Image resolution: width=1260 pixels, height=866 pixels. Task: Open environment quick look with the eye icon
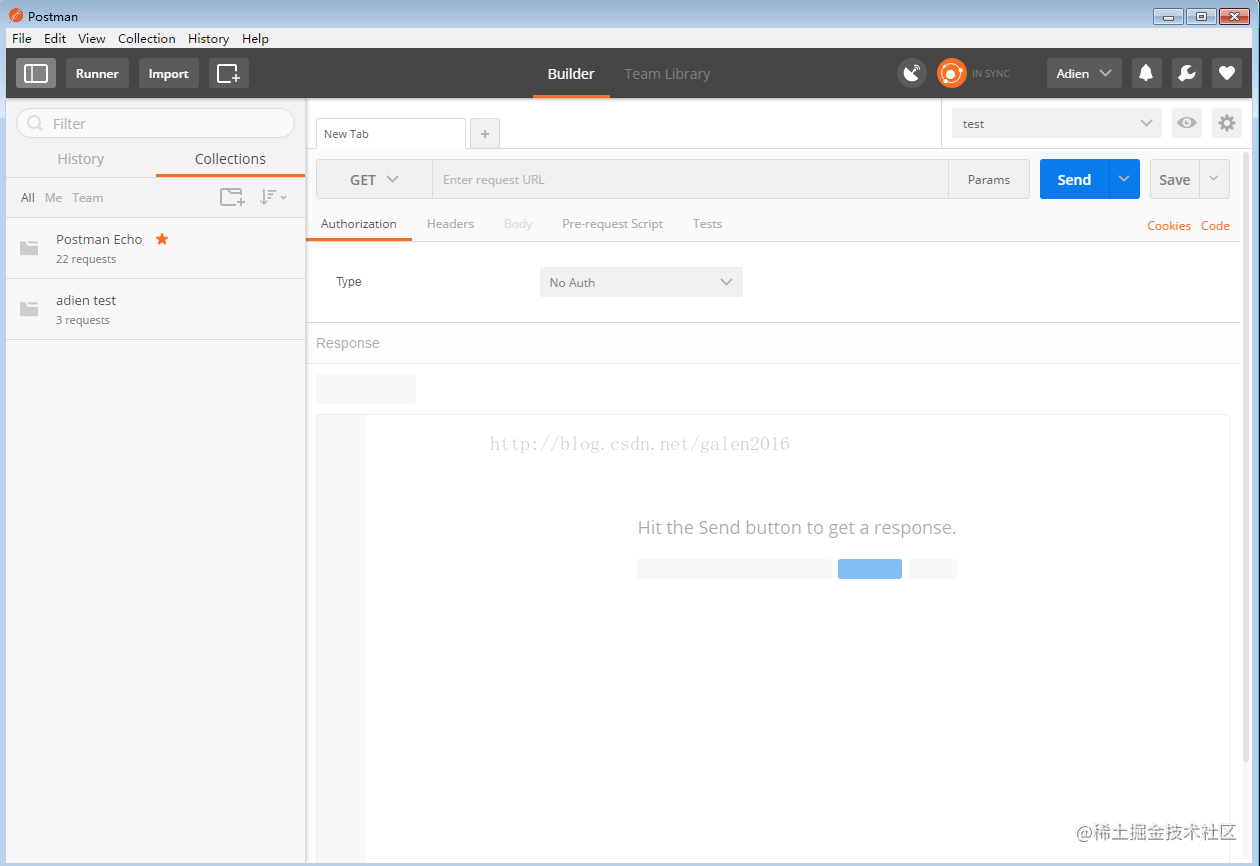(x=1186, y=123)
